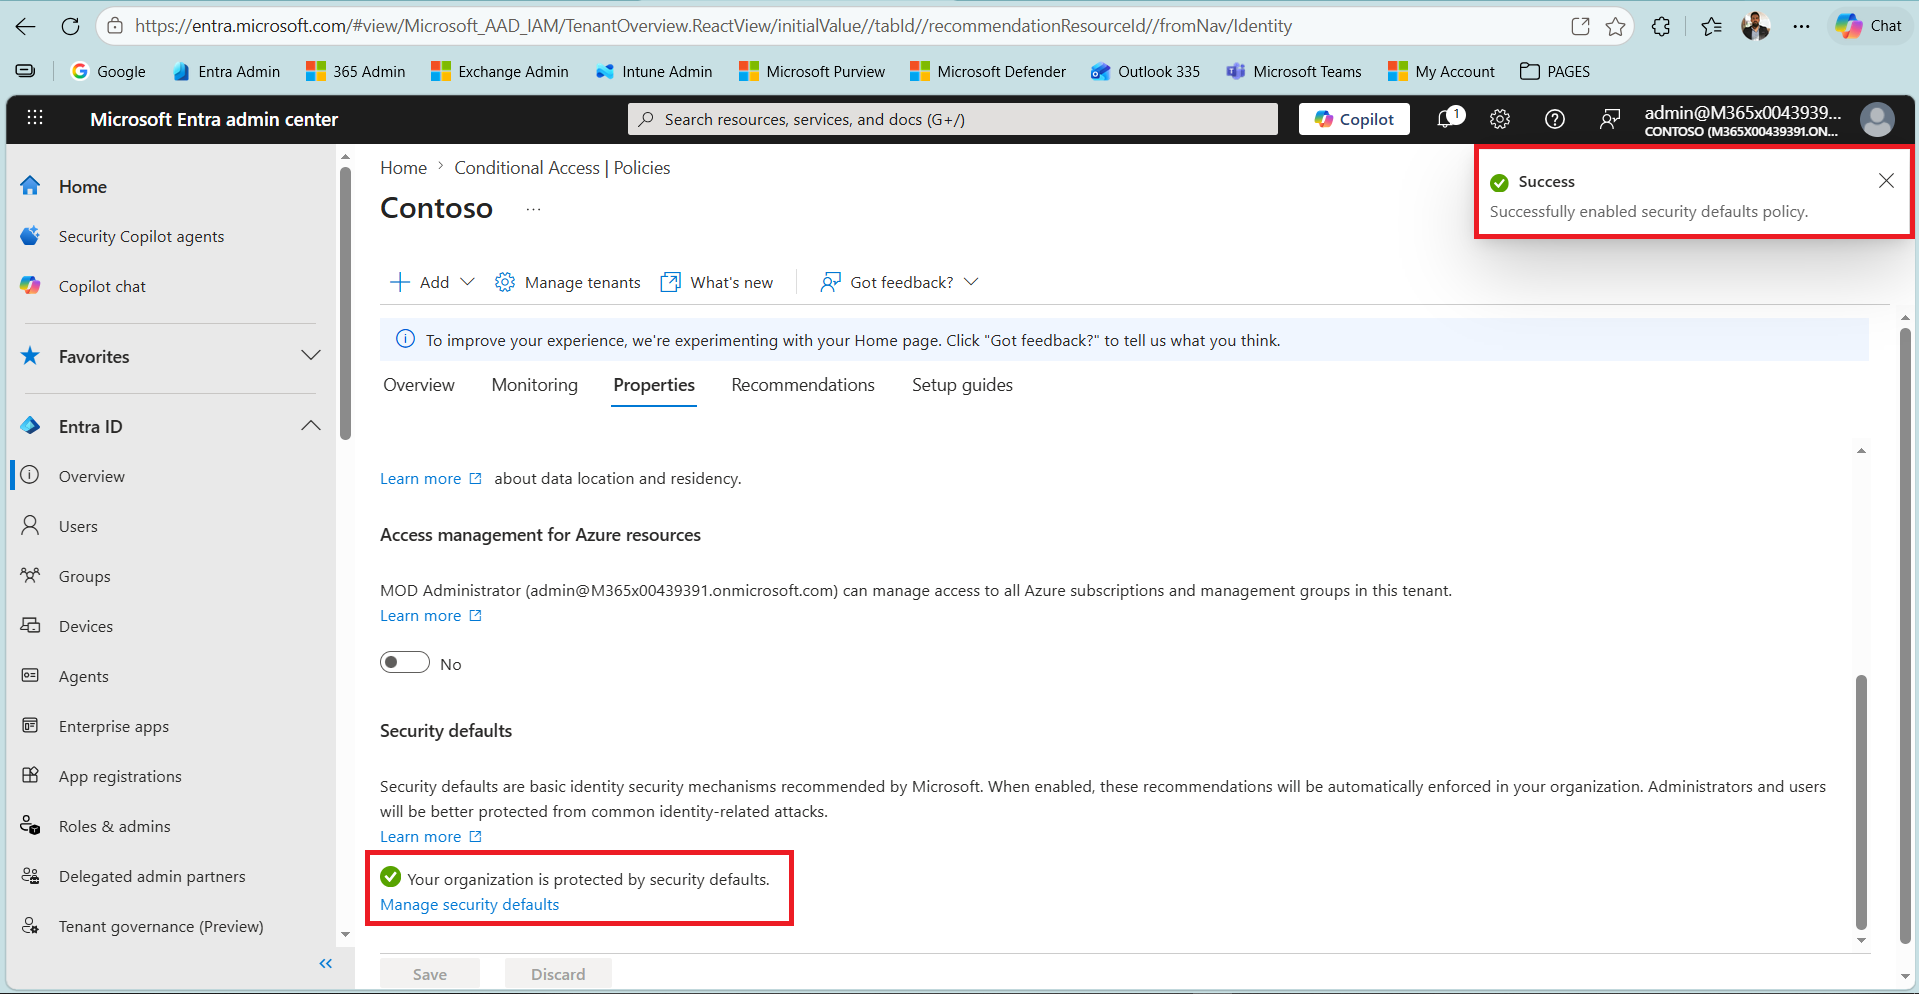Open portal settings gear in header
This screenshot has width=1919, height=994.
(x=1499, y=119)
